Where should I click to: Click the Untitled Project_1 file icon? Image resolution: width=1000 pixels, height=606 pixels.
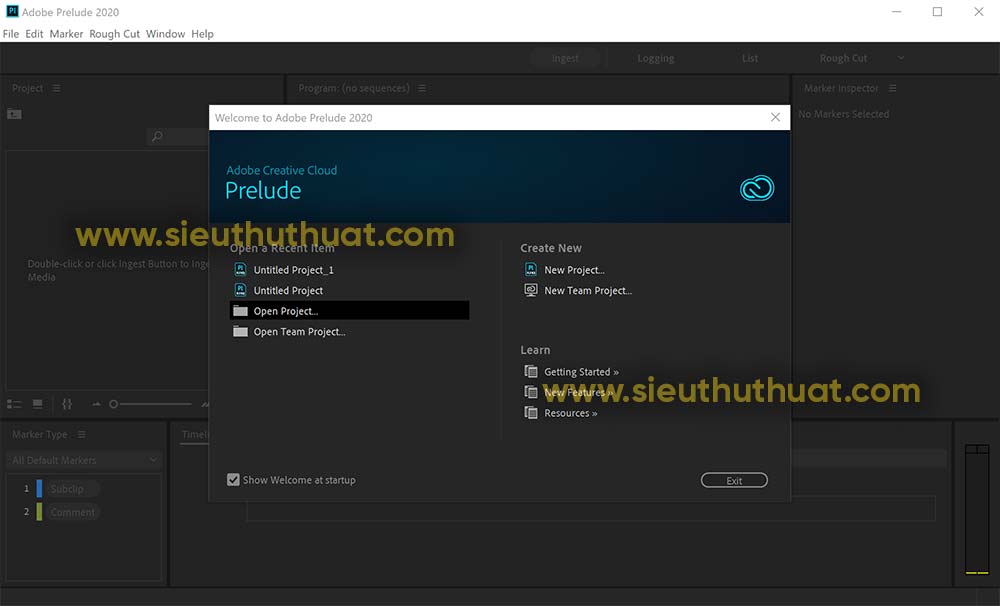click(x=240, y=269)
